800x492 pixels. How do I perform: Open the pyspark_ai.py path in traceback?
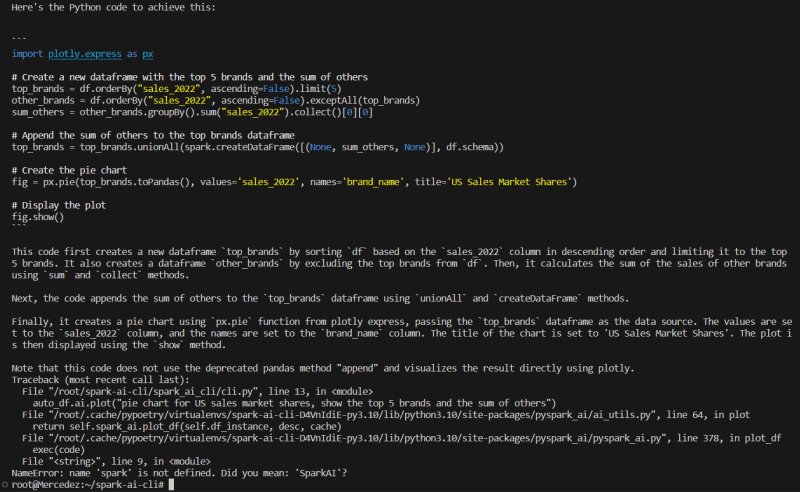pyautogui.click(x=358, y=438)
